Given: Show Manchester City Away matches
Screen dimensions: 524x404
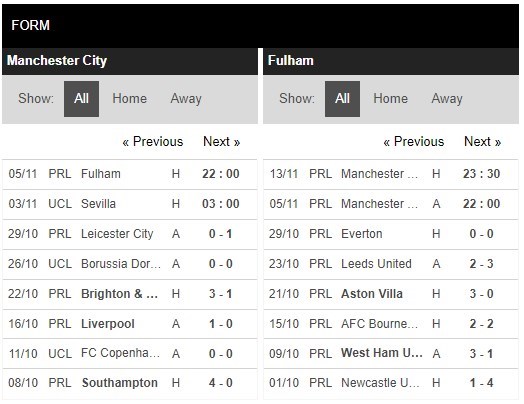Looking at the screenshot, I should 186,99.
